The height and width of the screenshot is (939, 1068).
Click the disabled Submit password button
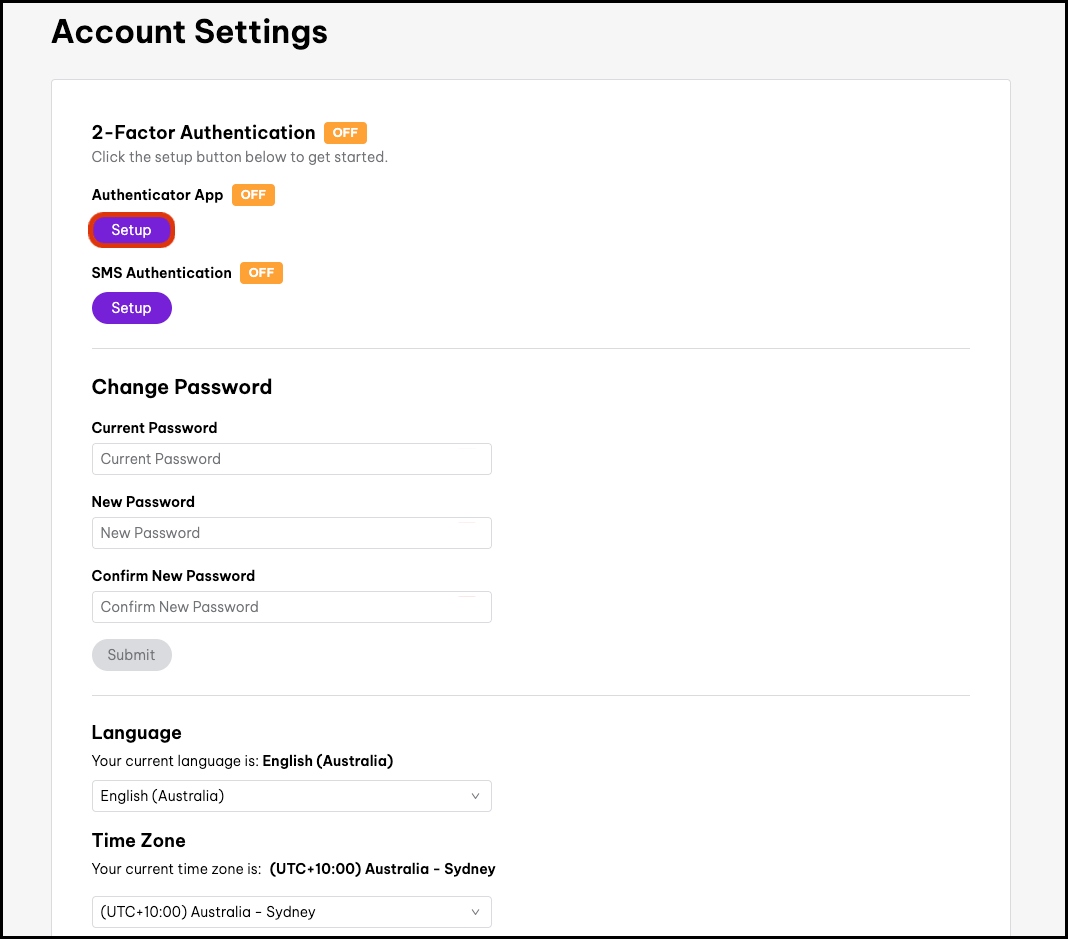(132, 655)
